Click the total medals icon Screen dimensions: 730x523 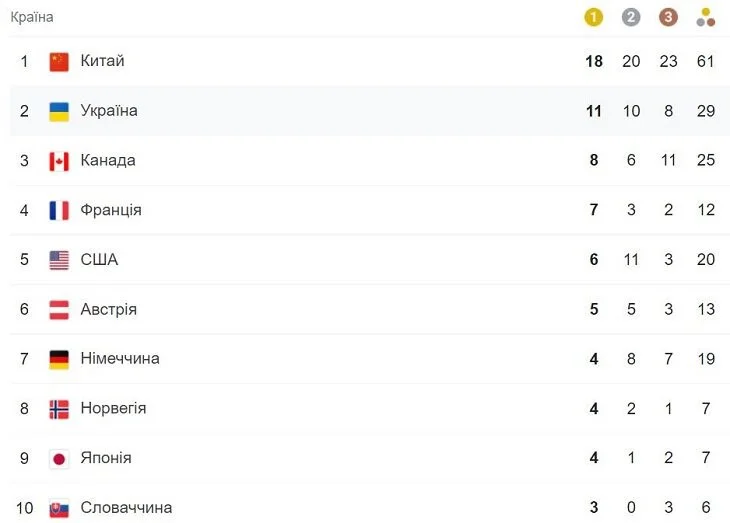706,17
